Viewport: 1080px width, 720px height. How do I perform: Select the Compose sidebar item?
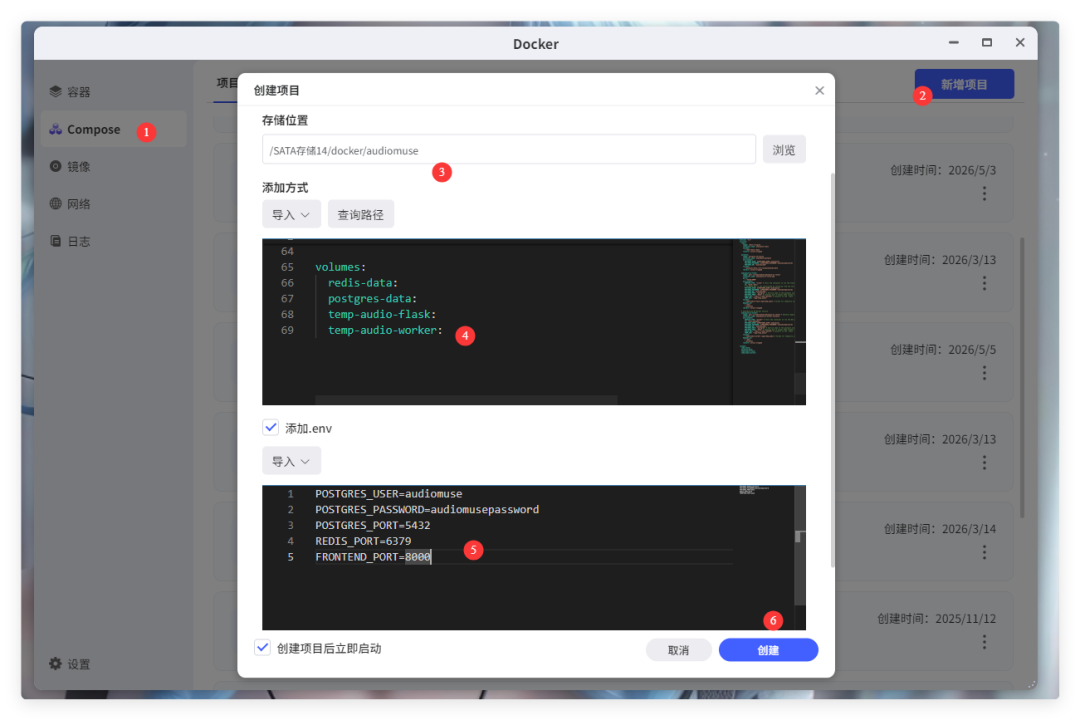click(x=114, y=129)
